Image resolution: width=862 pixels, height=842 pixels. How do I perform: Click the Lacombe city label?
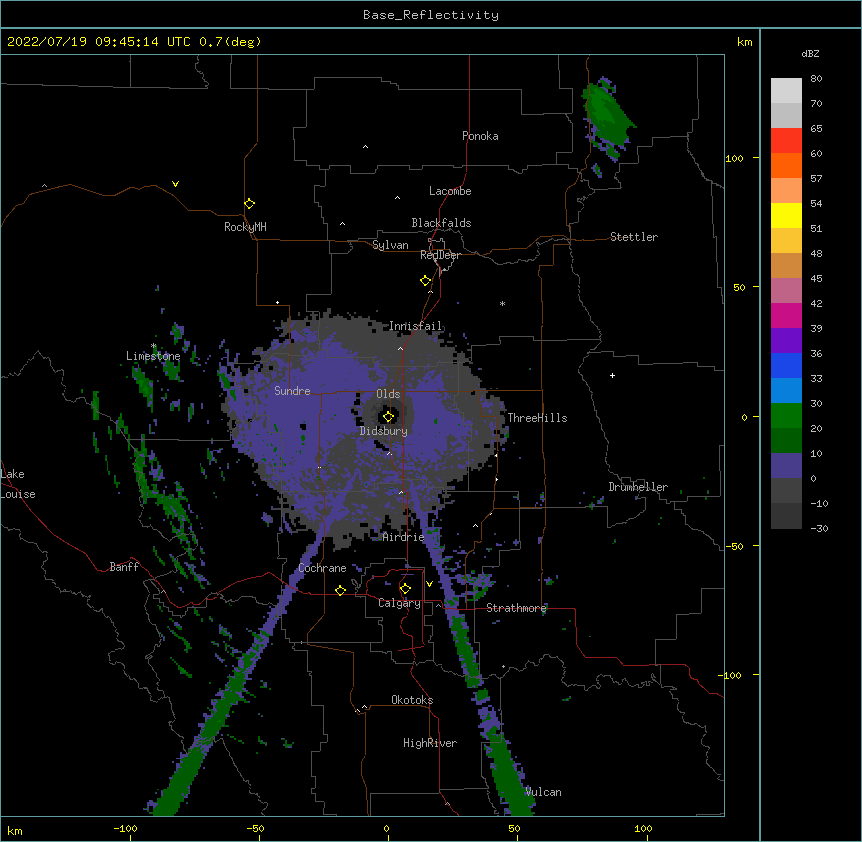(x=450, y=191)
